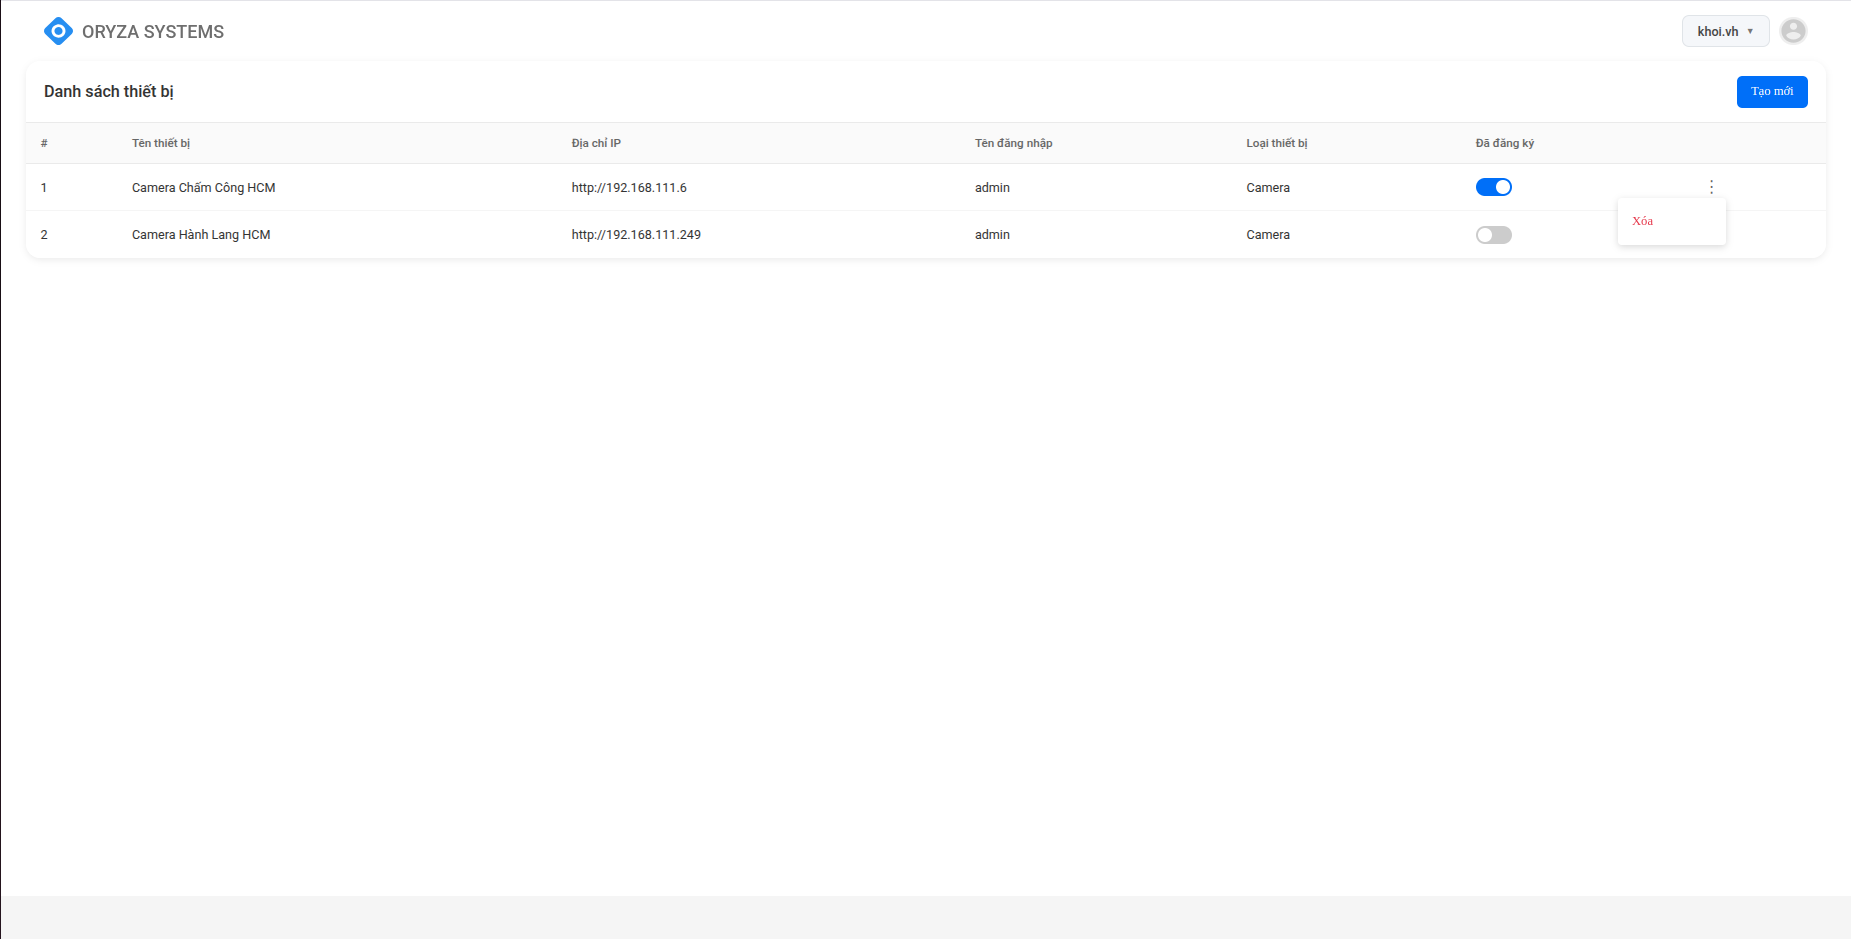Image resolution: width=1851 pixels, height=939 pixels.
Task: Click the Tạo mới button
Action: click(1771, 91)
